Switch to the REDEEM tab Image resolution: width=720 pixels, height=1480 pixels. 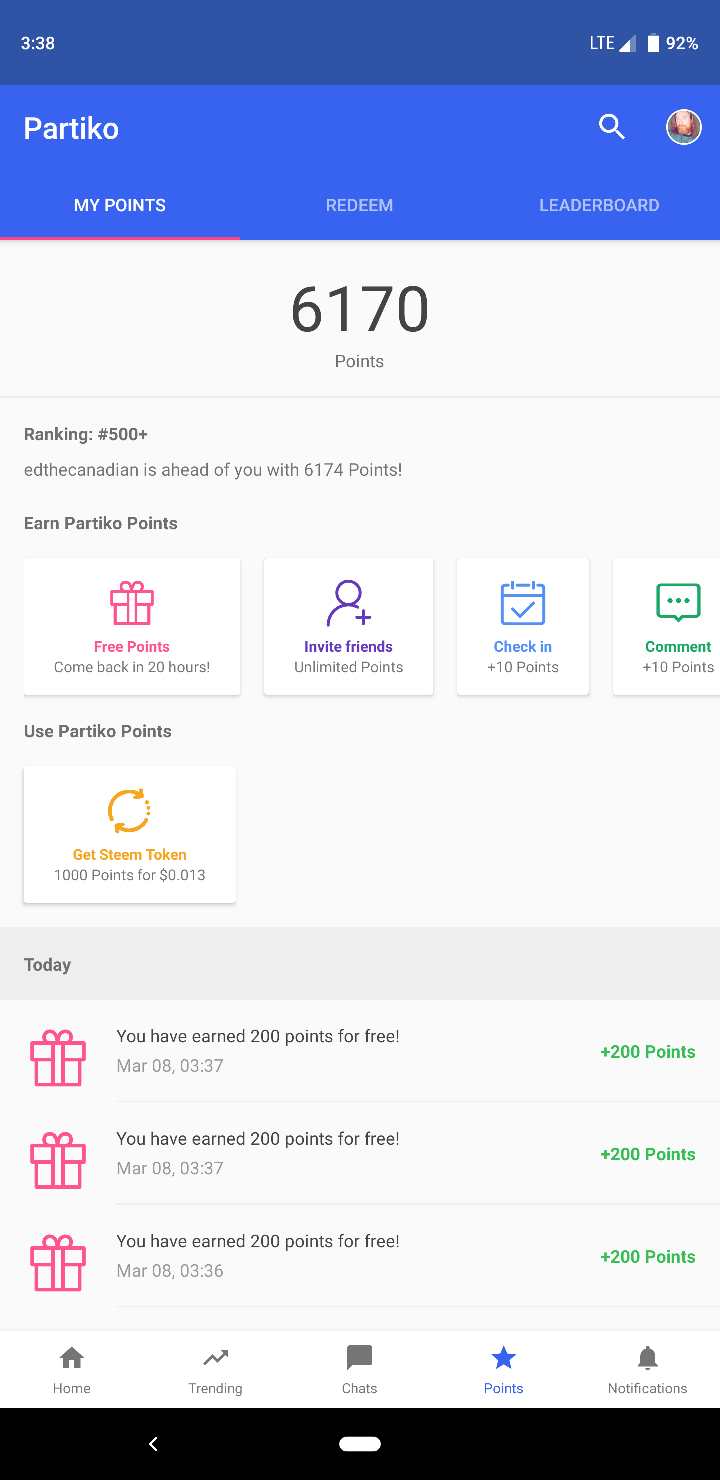[359, 205]
